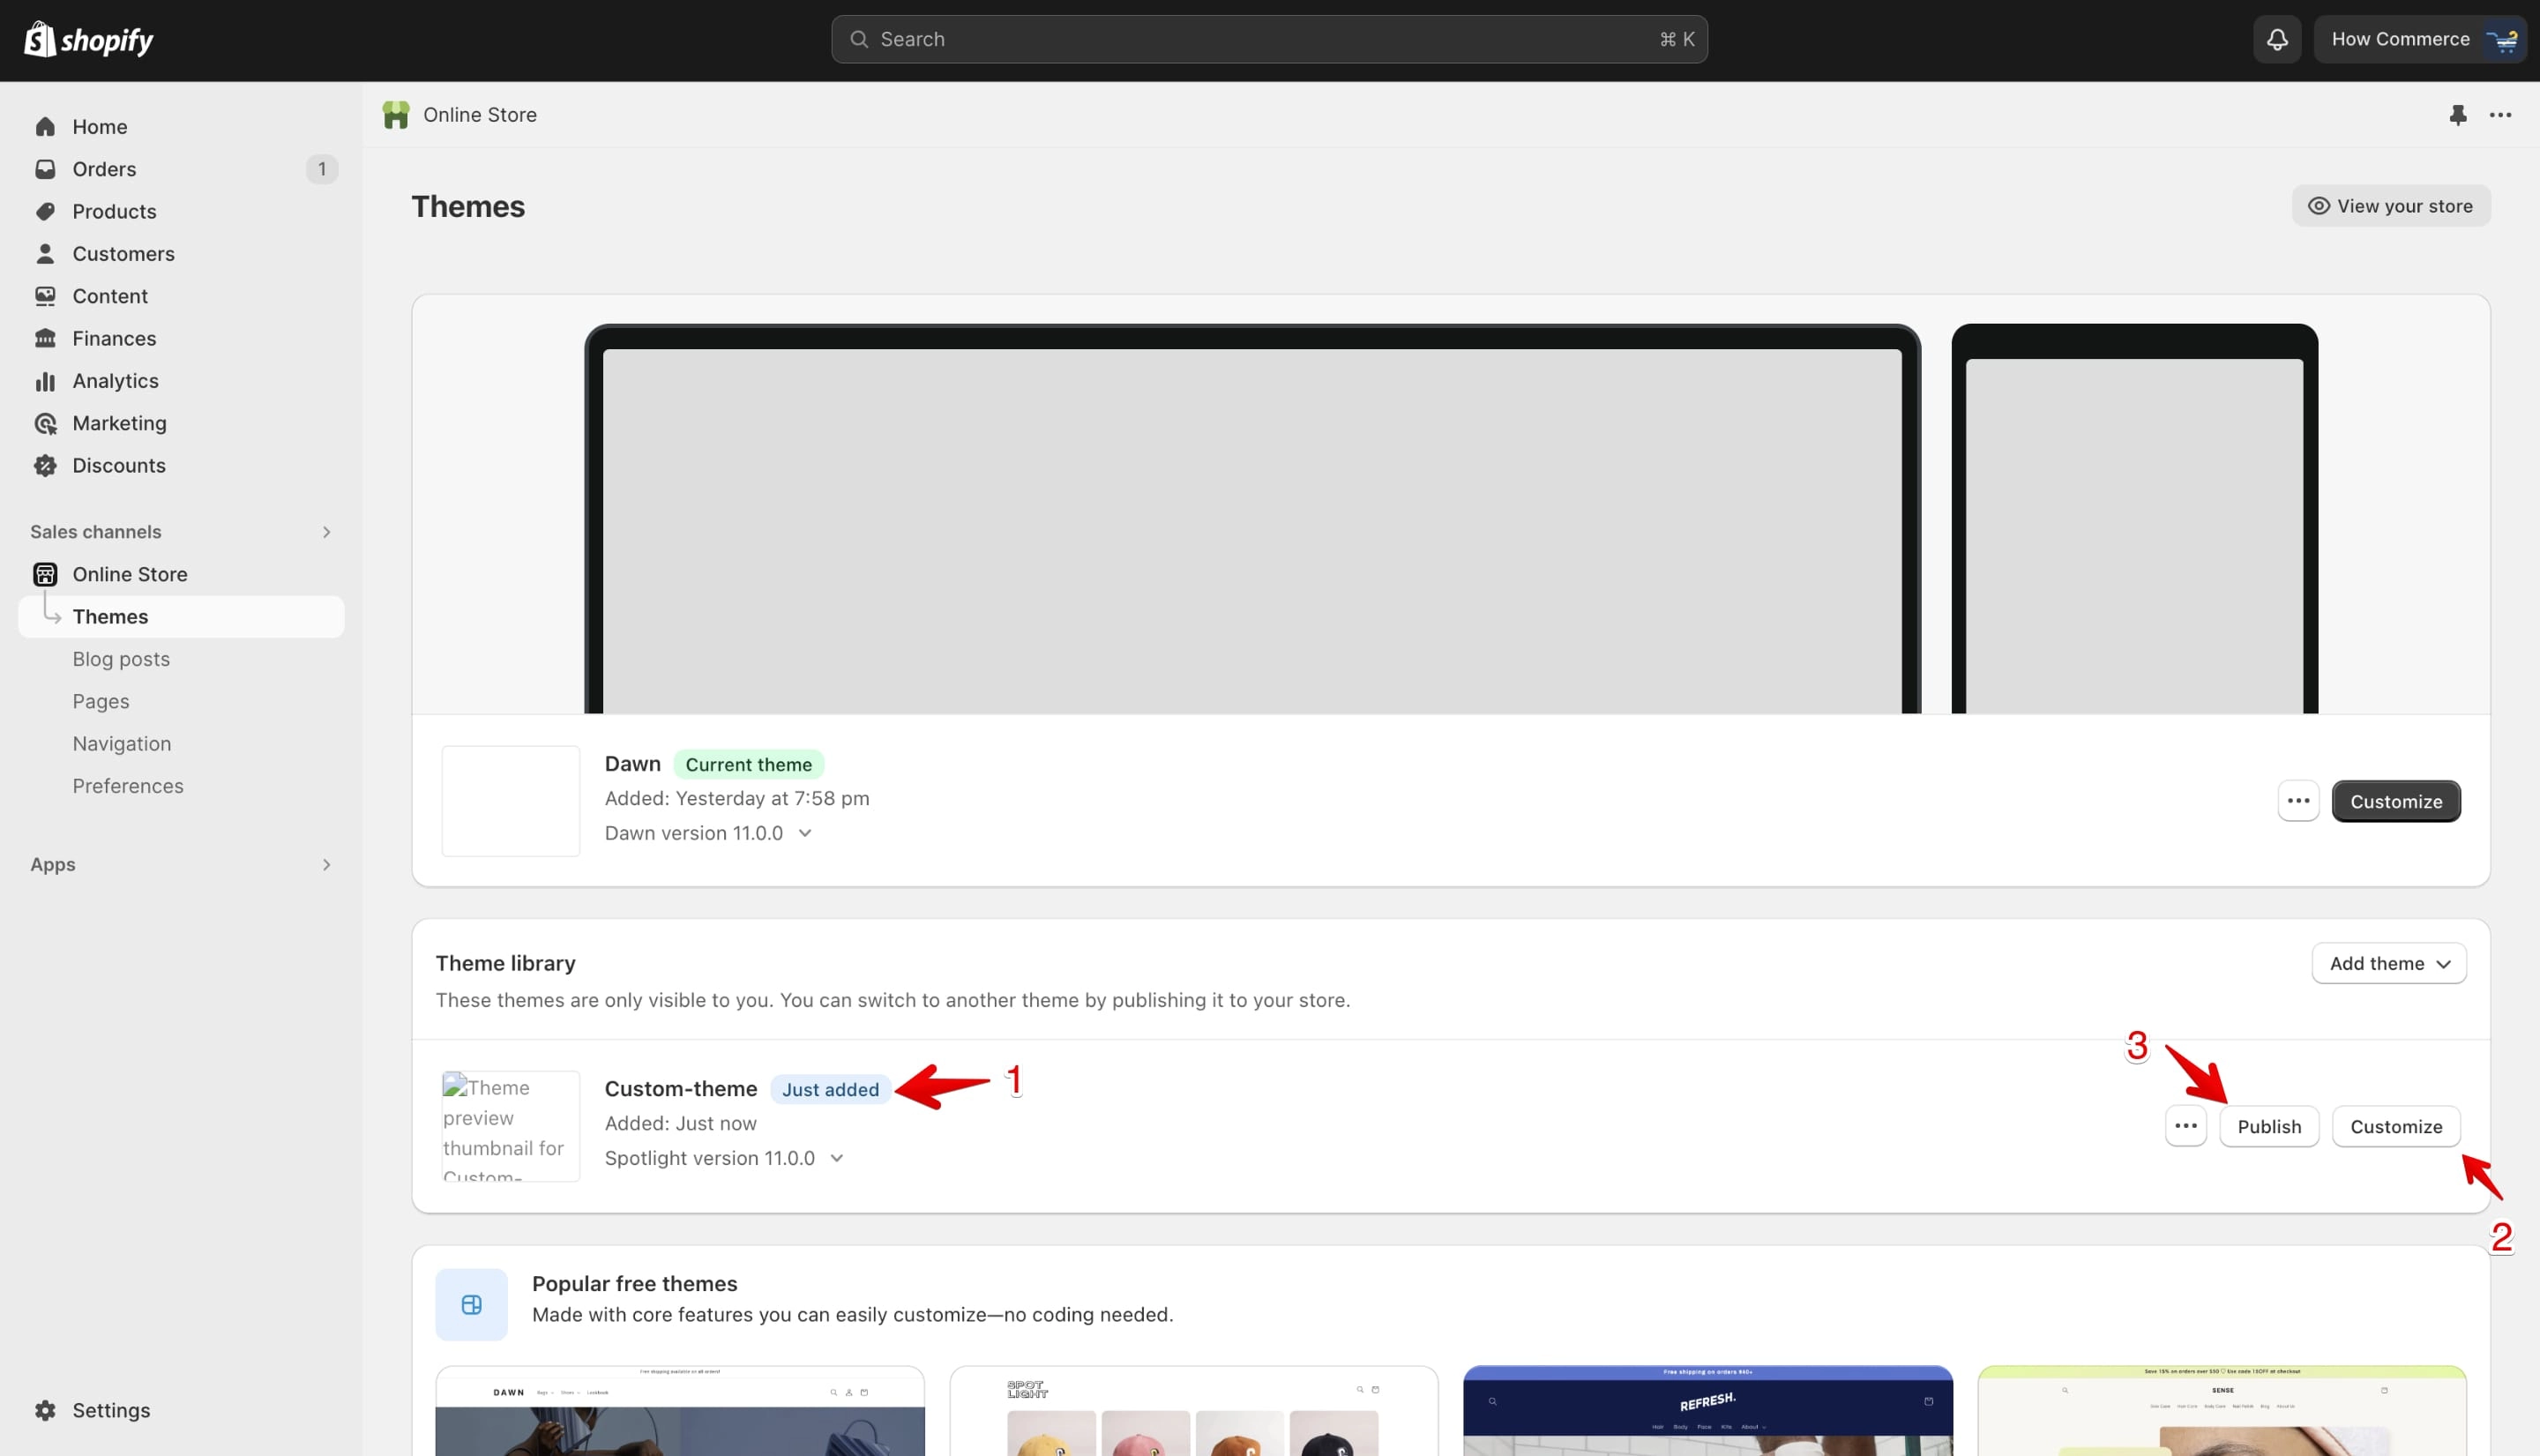The height and width of the screenshot is (1456, 2540).
Task: Open the page more-actions menu at top right
Action: pos(2501,115)
